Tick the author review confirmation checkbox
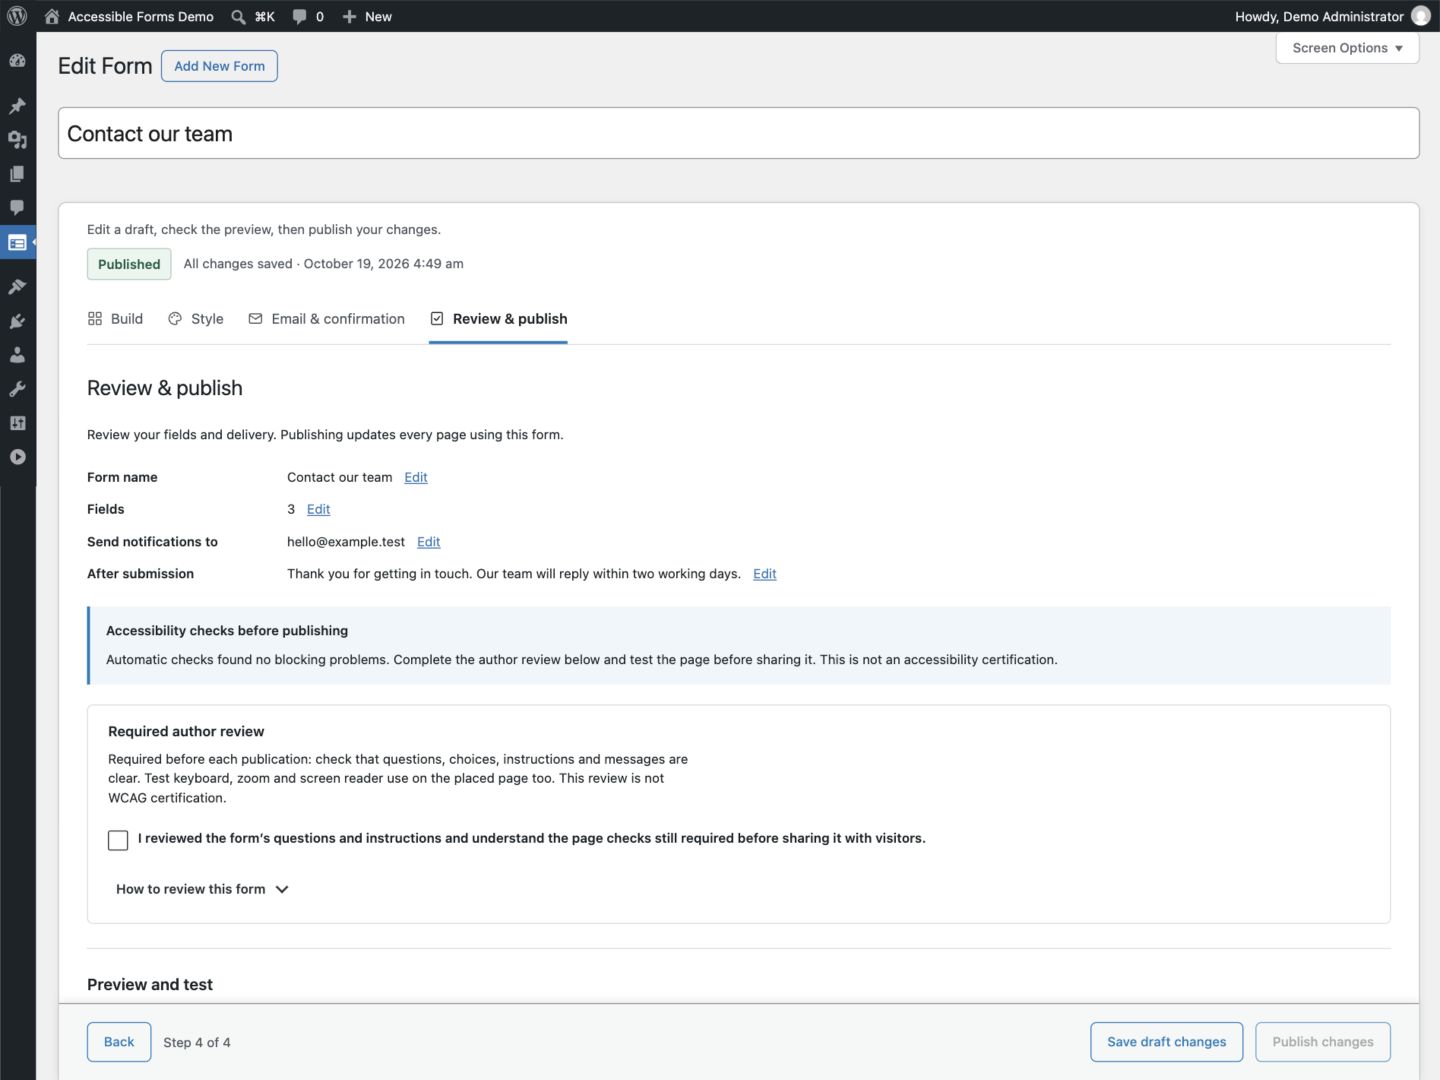 click(x=118, y=840)
